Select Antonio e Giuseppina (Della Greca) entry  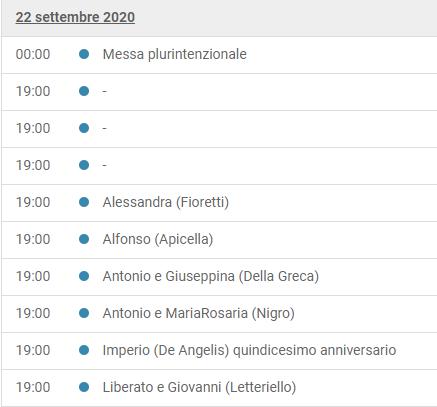pos(211,276)
